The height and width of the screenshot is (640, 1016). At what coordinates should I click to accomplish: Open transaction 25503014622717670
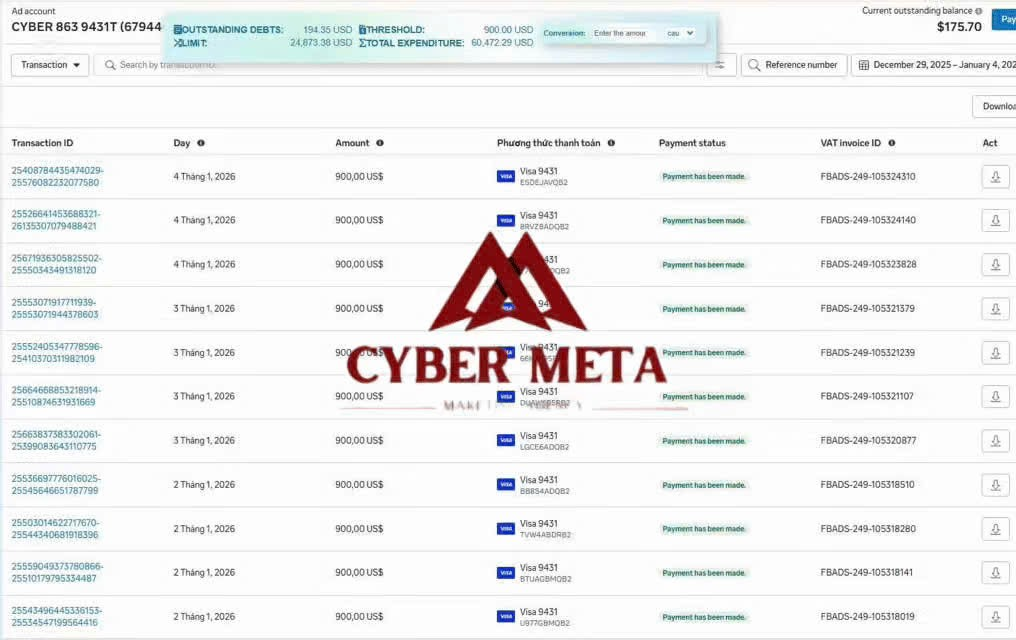coord(55,529)
